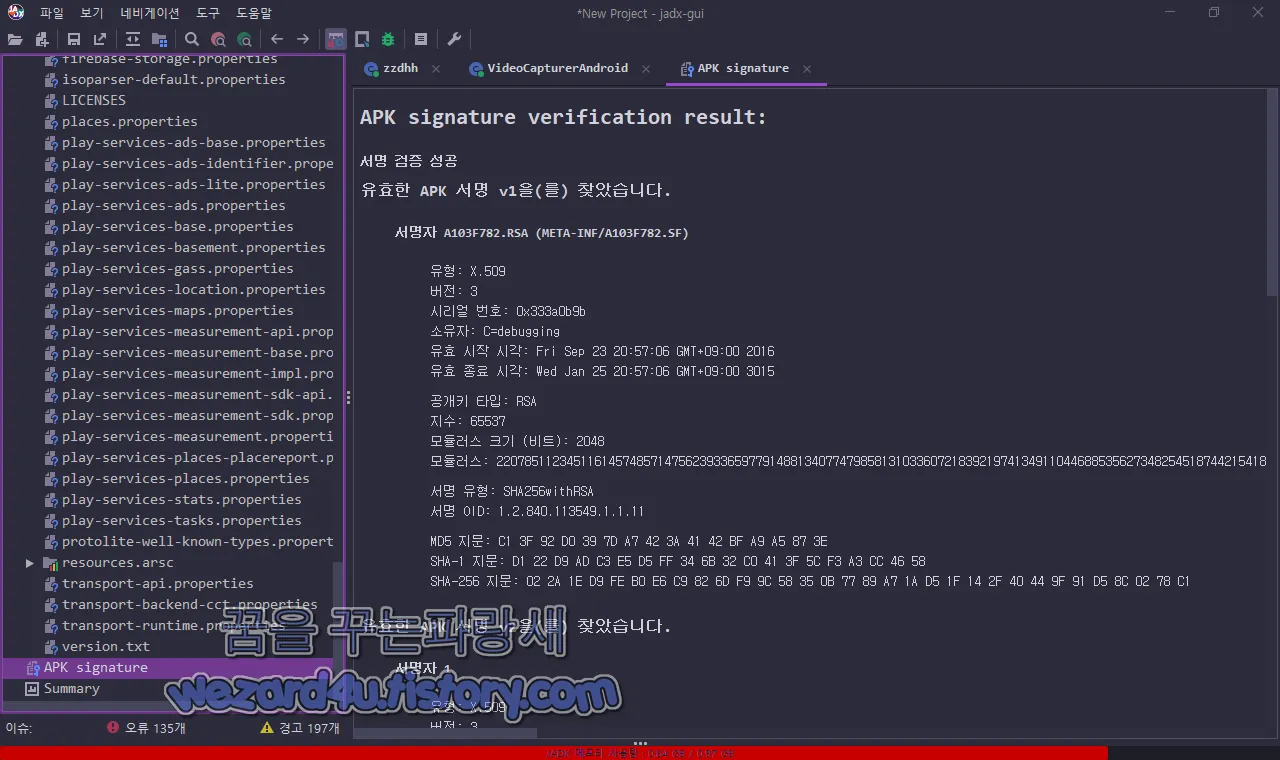Open play-services-ads-base.properties file

(x=194, y=143)
